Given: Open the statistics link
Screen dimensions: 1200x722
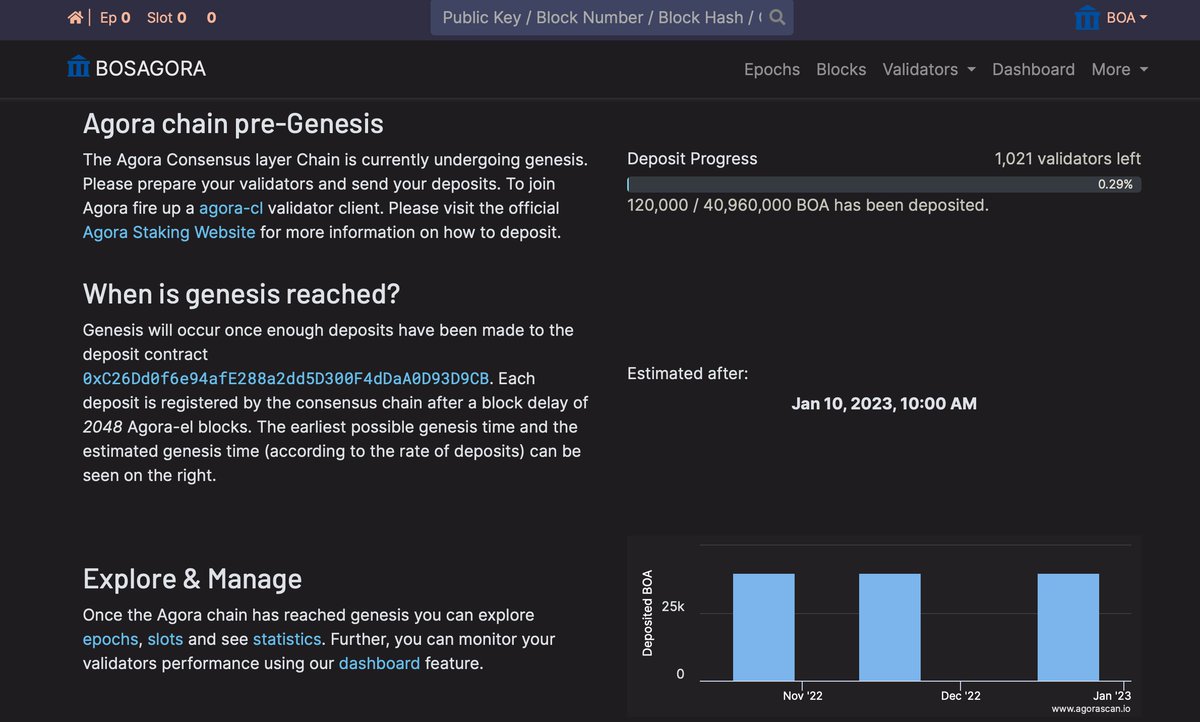Looking at the screenshot, I should point(287,639).
